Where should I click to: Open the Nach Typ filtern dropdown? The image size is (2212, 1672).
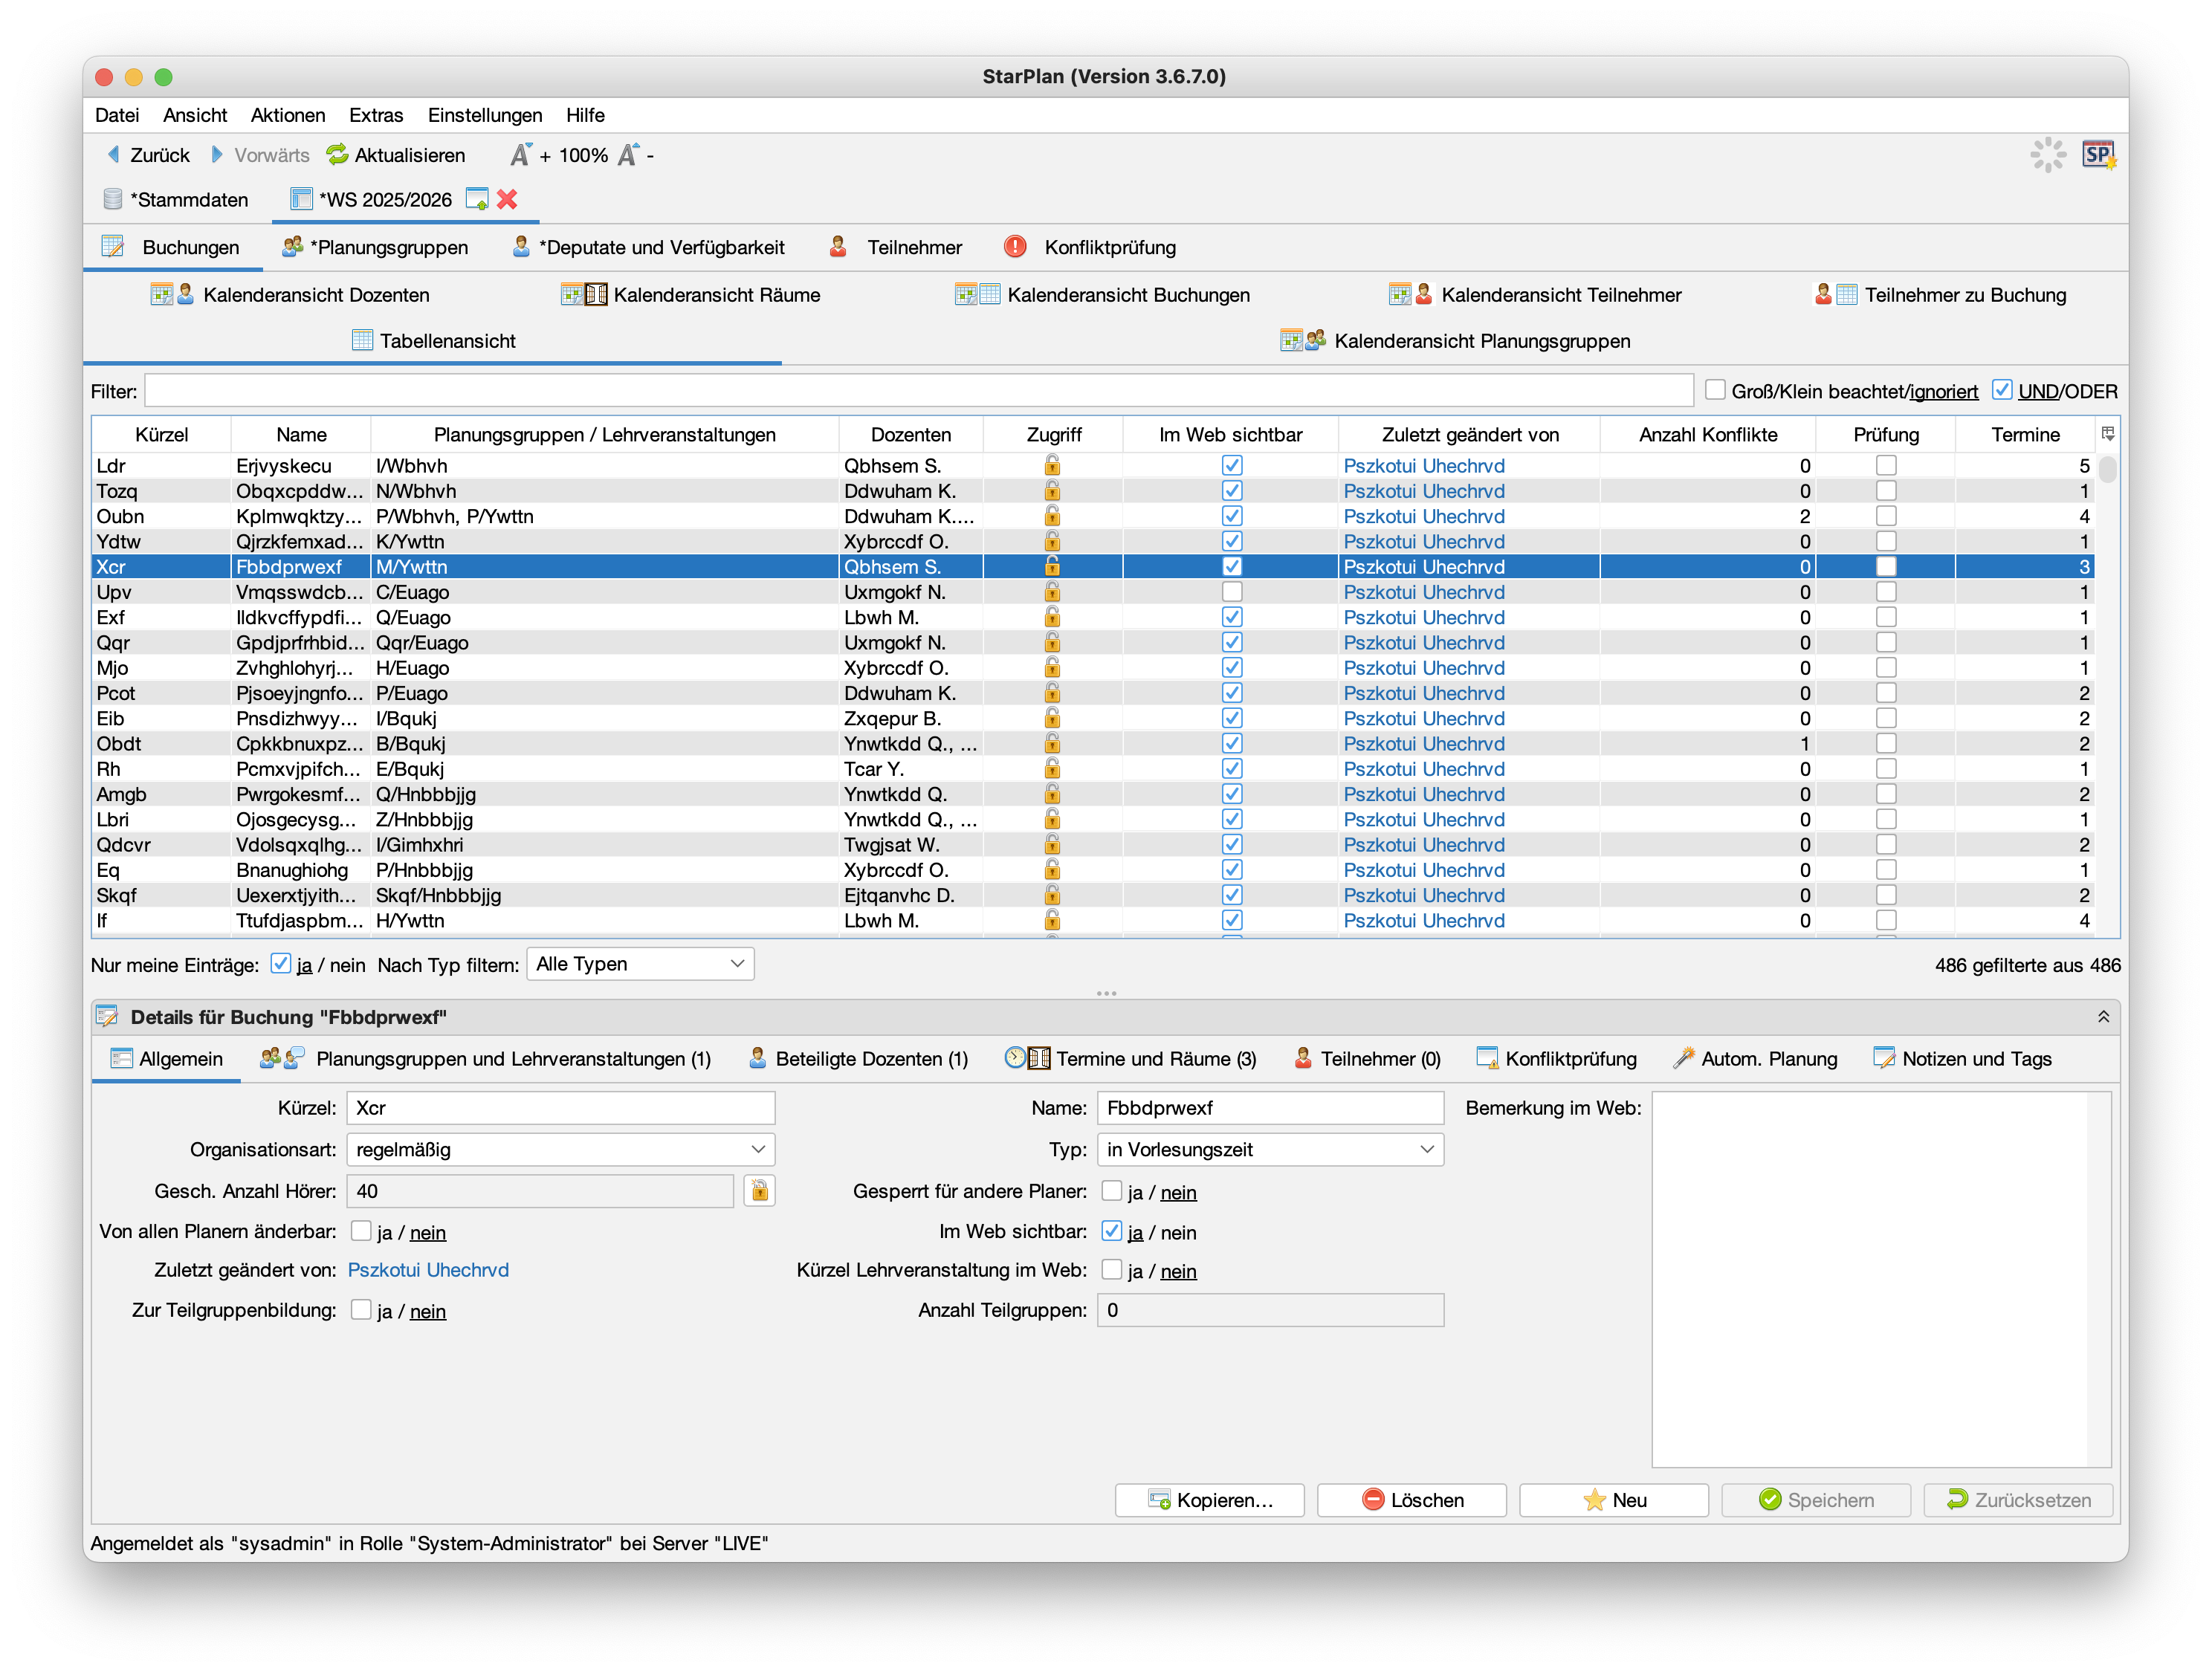coord(640,964)
